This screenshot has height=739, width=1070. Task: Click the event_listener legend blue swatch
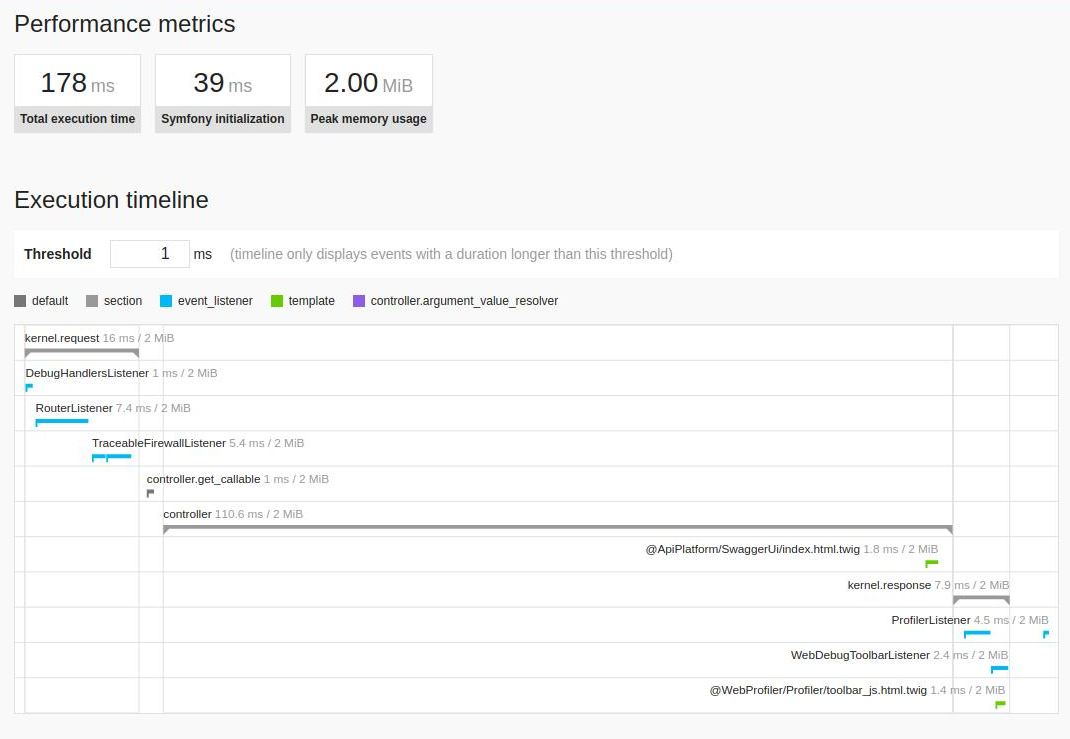166,301
